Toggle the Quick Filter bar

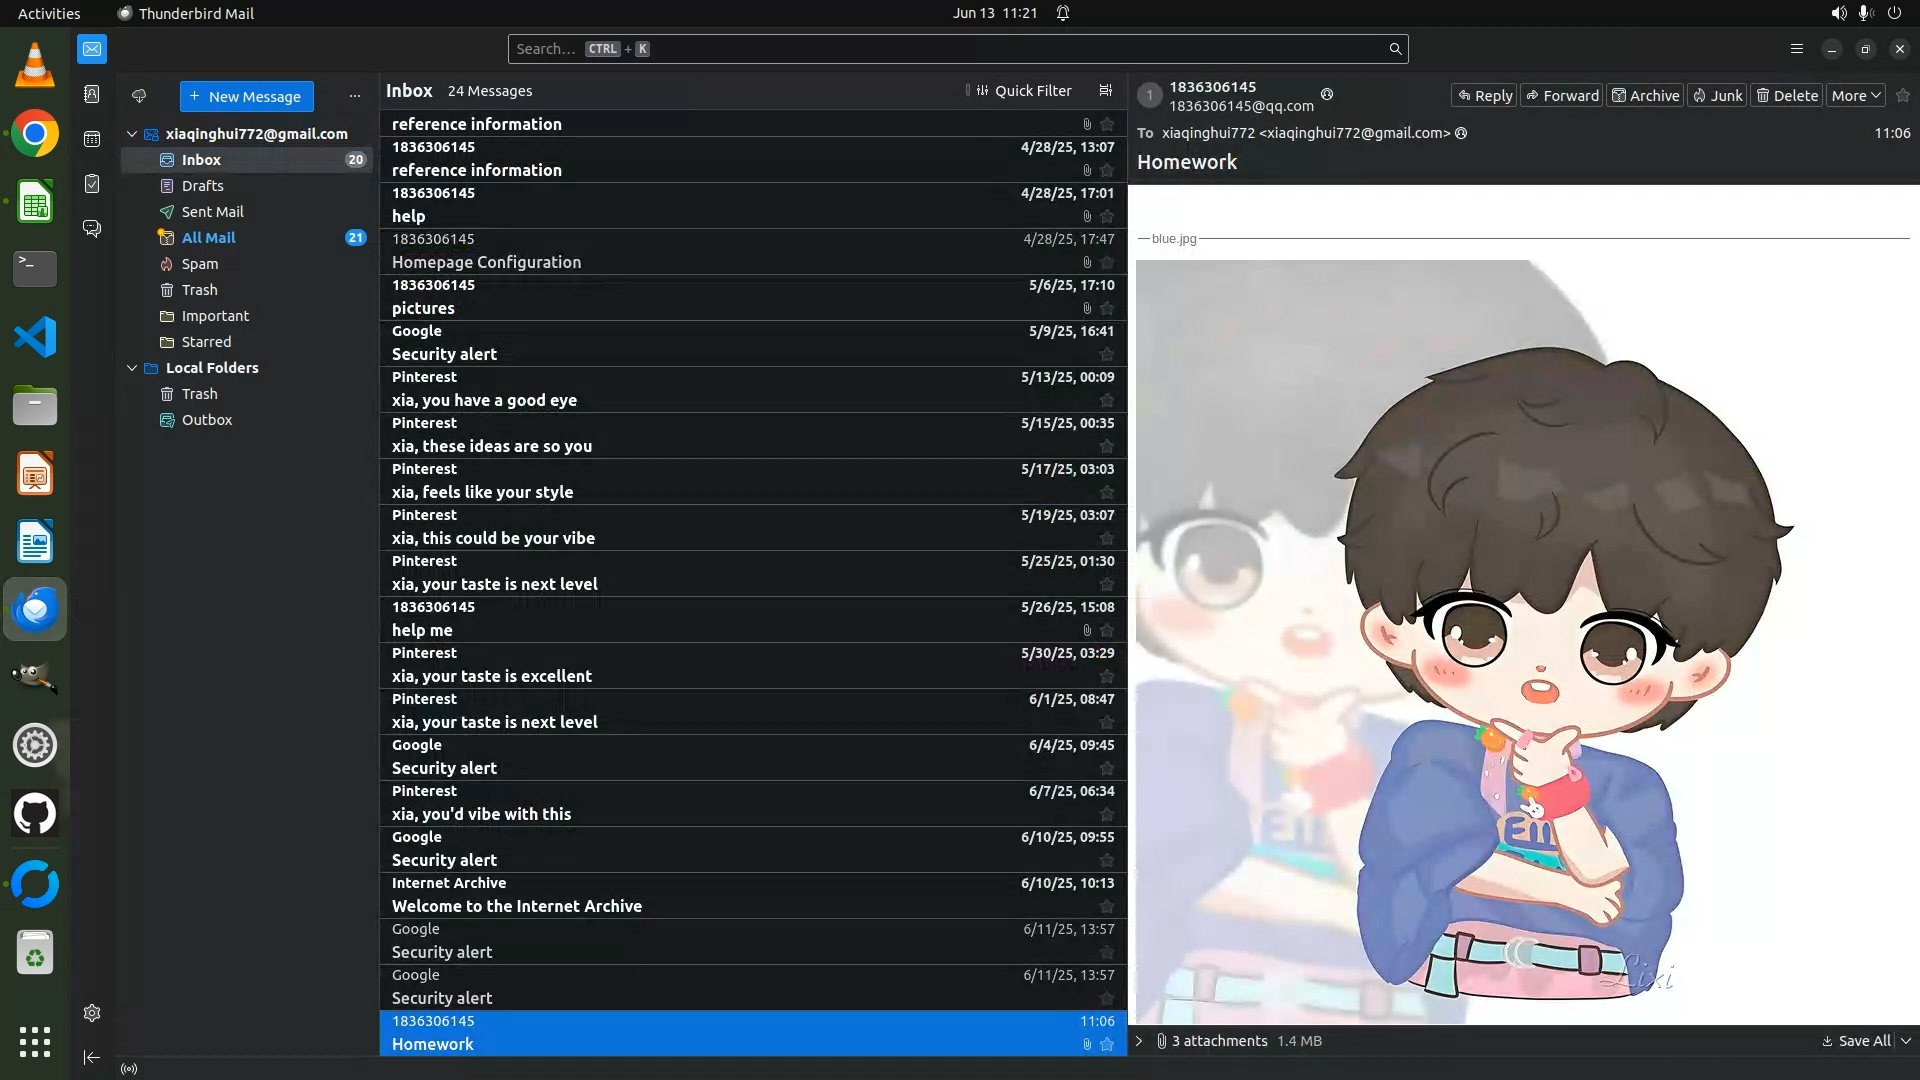coord(1023,91)
